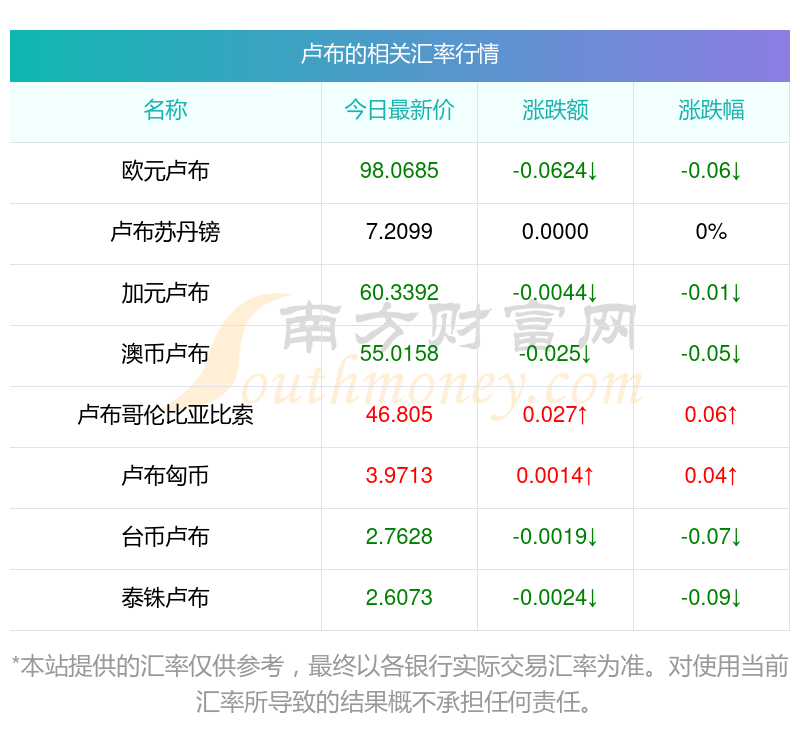The width and height of the screenshot is (800, 733).
Task: Click the price 3.9713
Action: [x=399, y=475]
